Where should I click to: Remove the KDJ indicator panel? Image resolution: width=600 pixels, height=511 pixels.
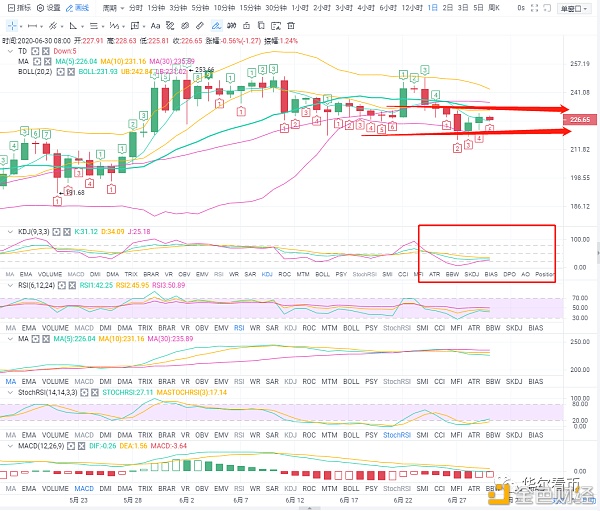[67, 232]
